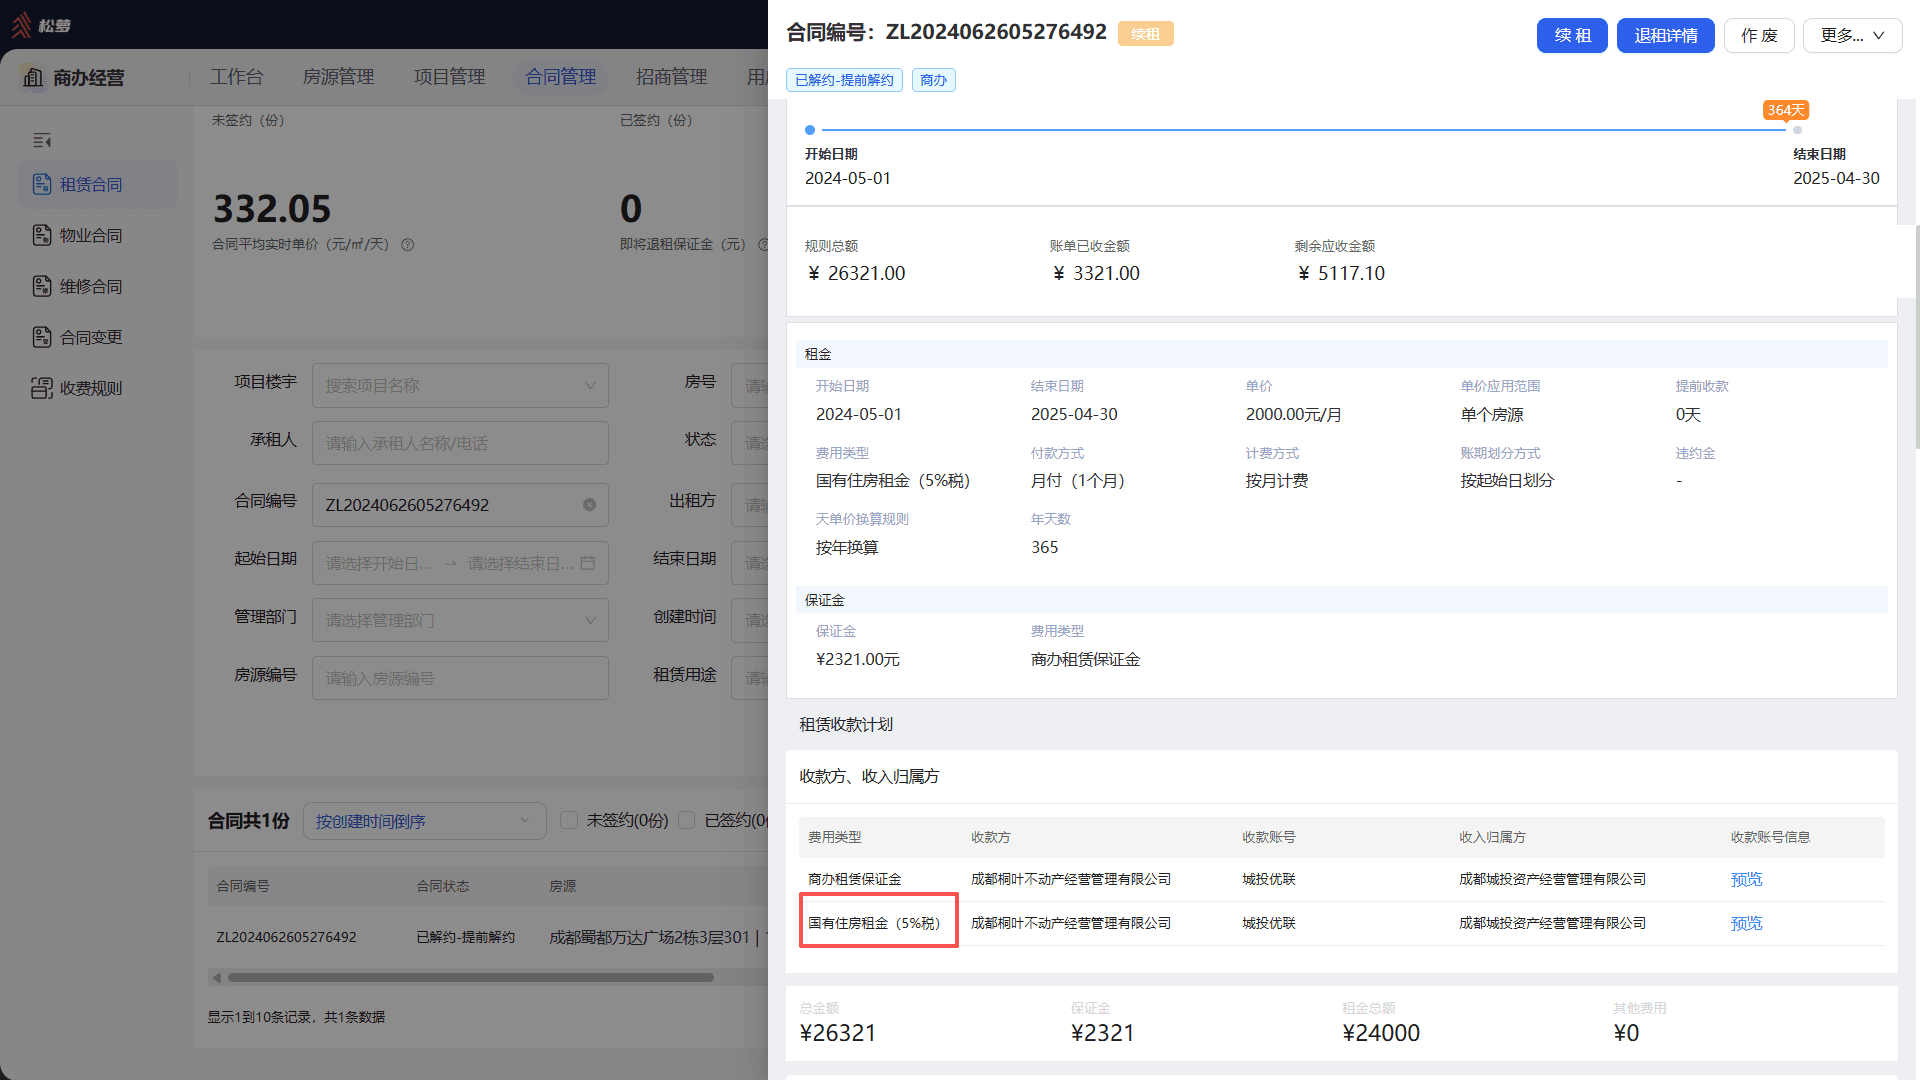Expand the 更多... dropdown
This screenshot has height=1080, width=1920.
point(1852,35)
